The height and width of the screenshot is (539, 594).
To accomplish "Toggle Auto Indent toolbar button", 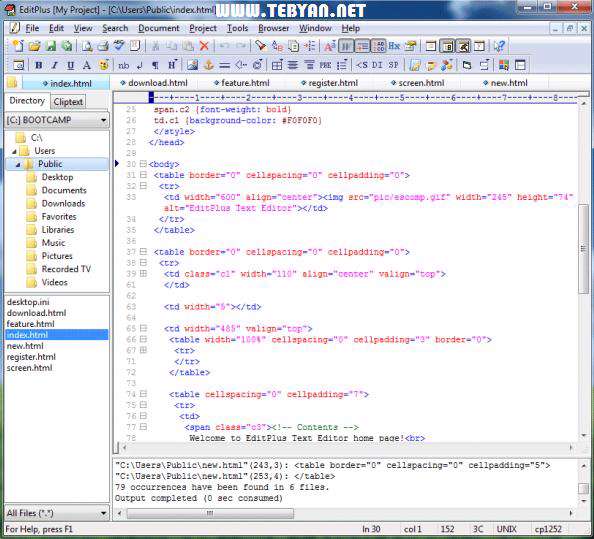I will pos(362,46).
